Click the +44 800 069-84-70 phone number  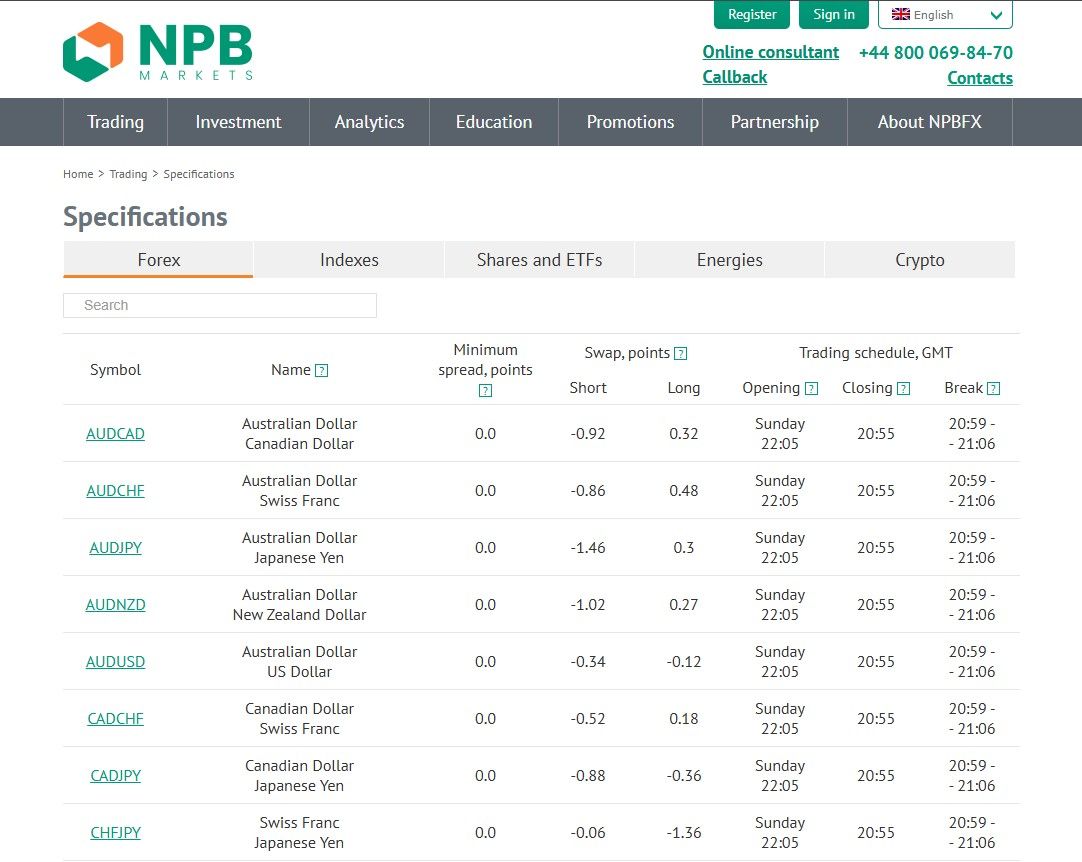[x=936, y=52]
